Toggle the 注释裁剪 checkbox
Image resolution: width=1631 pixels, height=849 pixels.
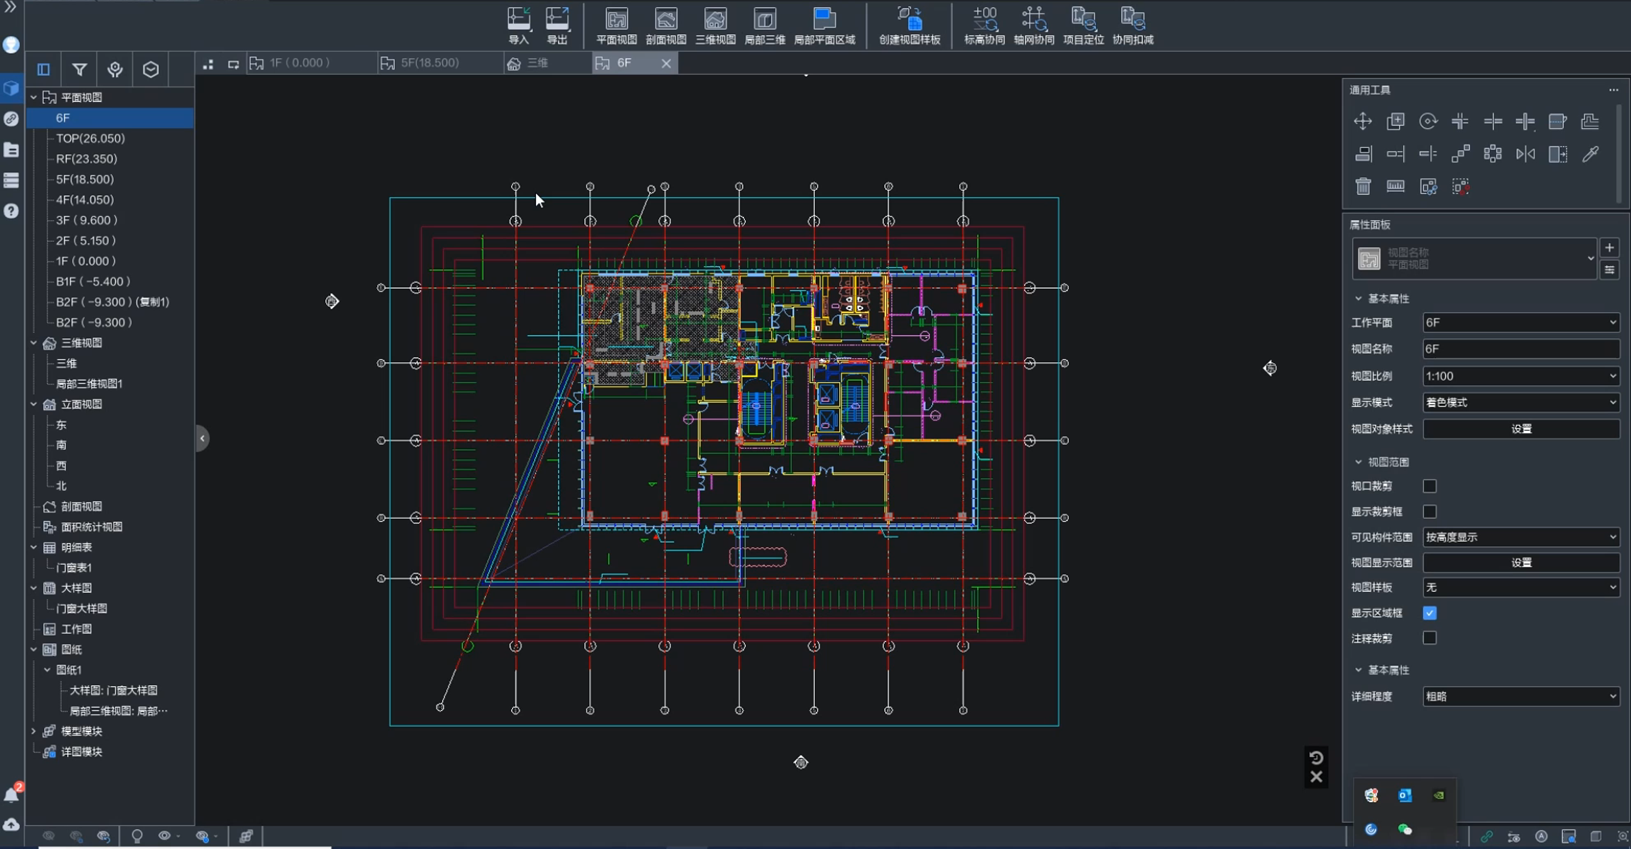(1430, 638)
